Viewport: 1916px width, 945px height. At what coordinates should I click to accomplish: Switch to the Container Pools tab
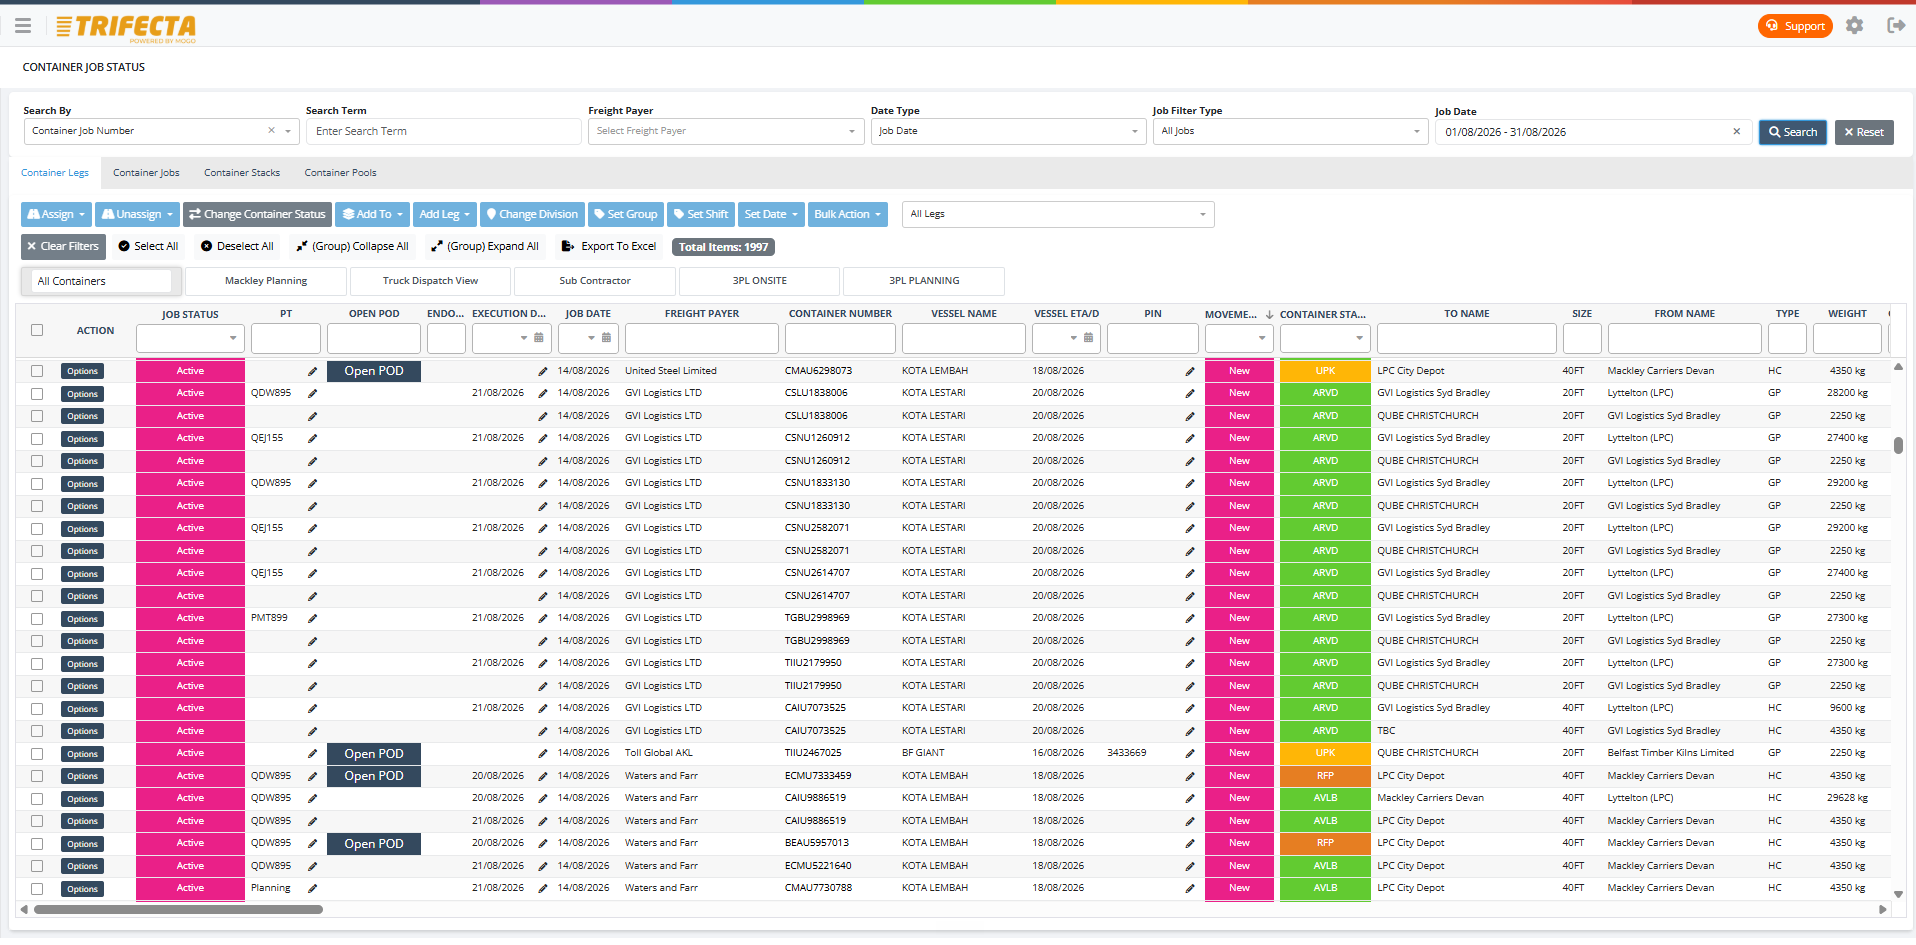coord(340,173)
